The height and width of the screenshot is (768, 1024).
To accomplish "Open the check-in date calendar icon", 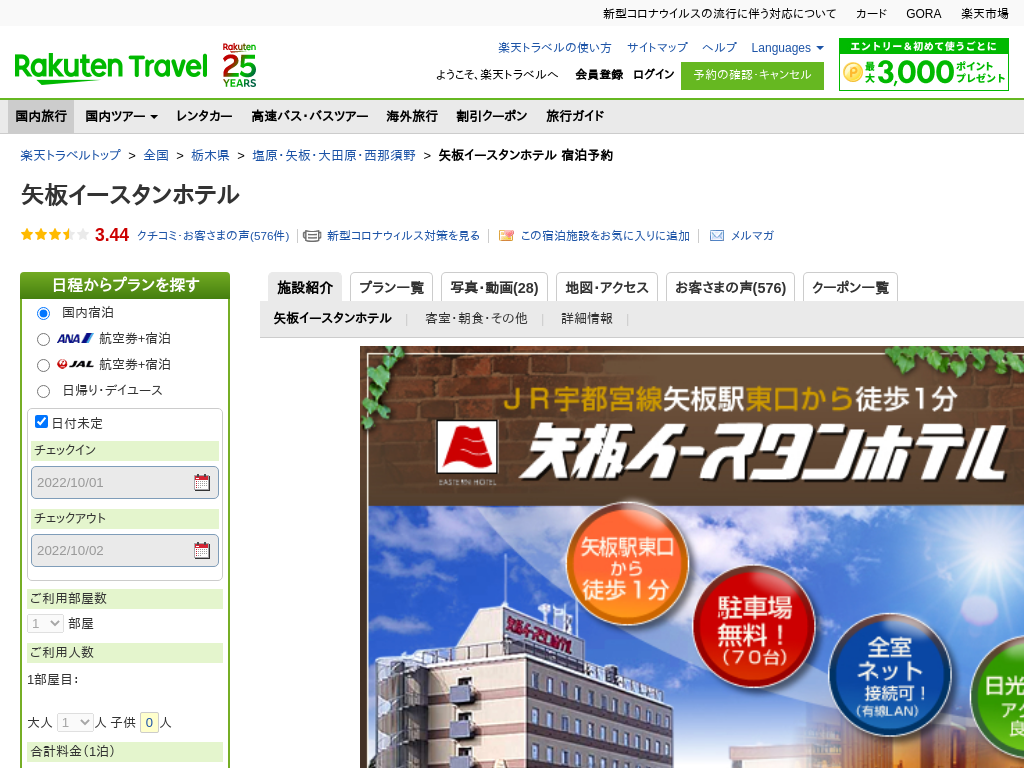I will tap(202, 483).
